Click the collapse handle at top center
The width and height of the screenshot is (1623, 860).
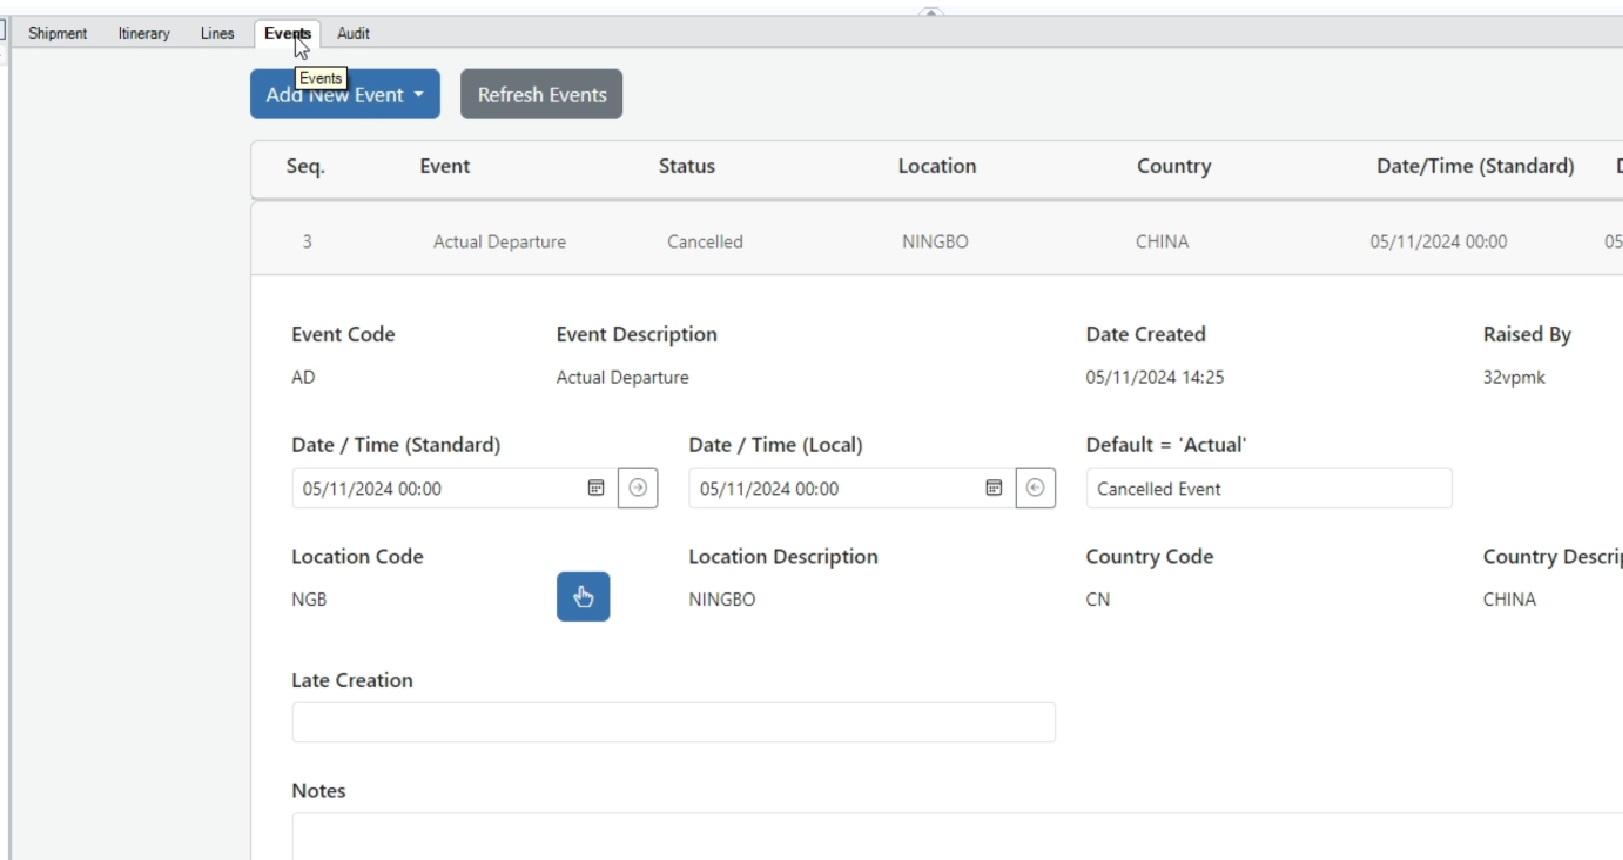click(931, 12)
